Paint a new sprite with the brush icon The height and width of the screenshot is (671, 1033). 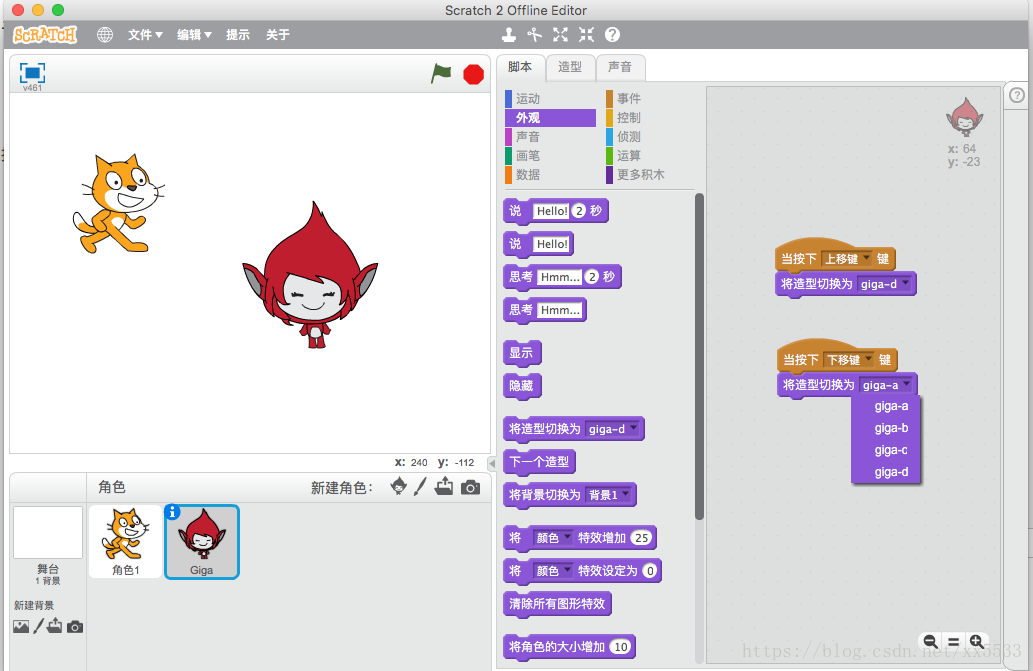(420, 487)
